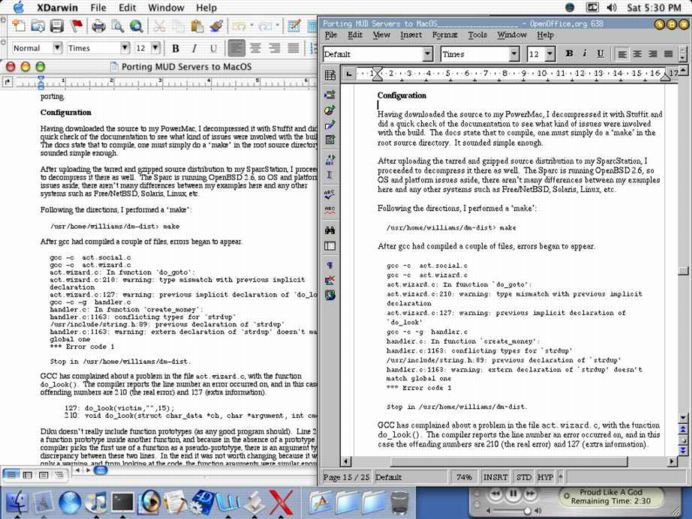Toggle Underline in the Word formatting toolbar
Screen dimensions: 692x519
pyautogui.click(x=214, y=48)
